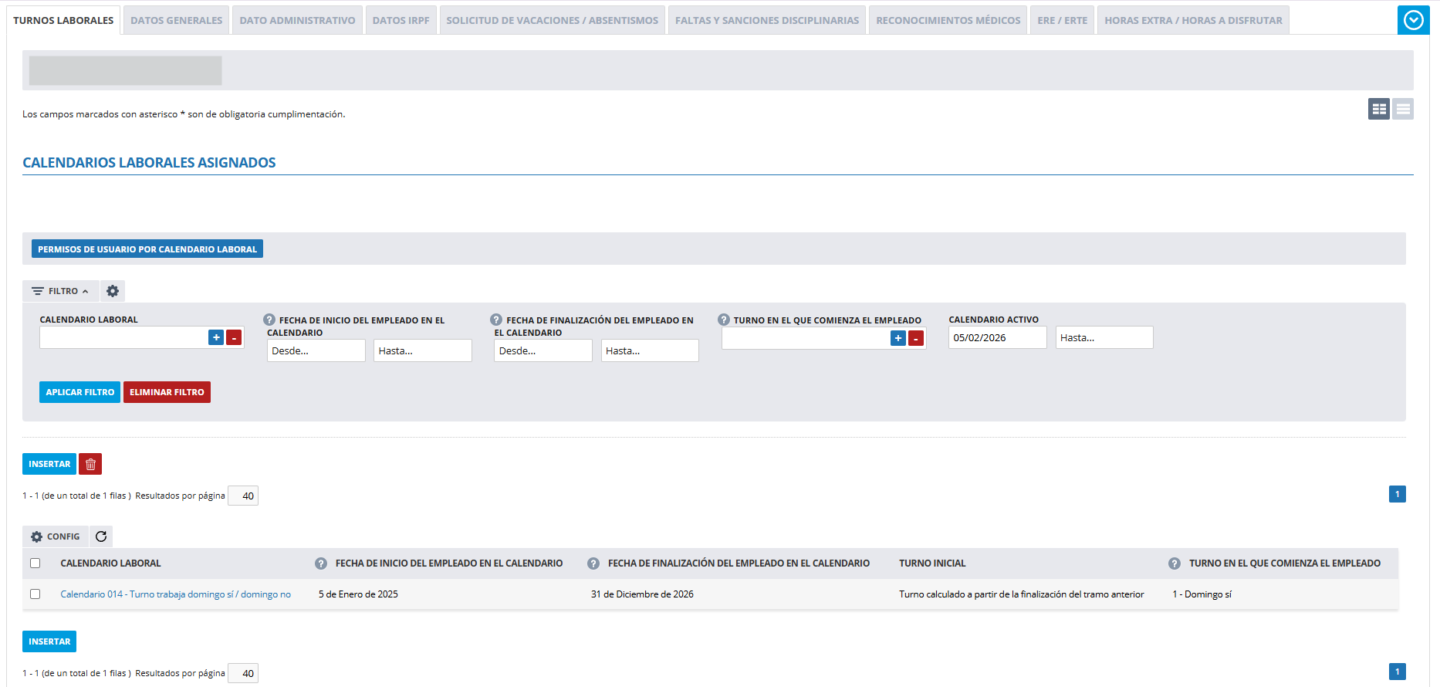The height and width of the screenshot is (687, 1440).
Task: Click the red trash delete icon
Action: click(x=90, y=464)
